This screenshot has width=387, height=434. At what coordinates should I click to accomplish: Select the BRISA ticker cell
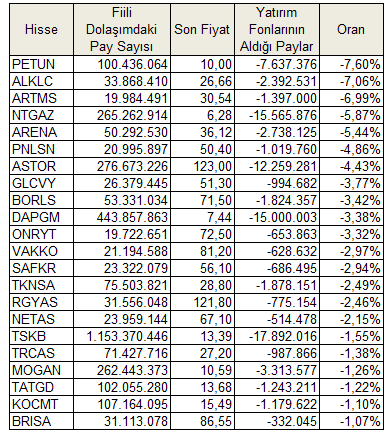(41, 421)
